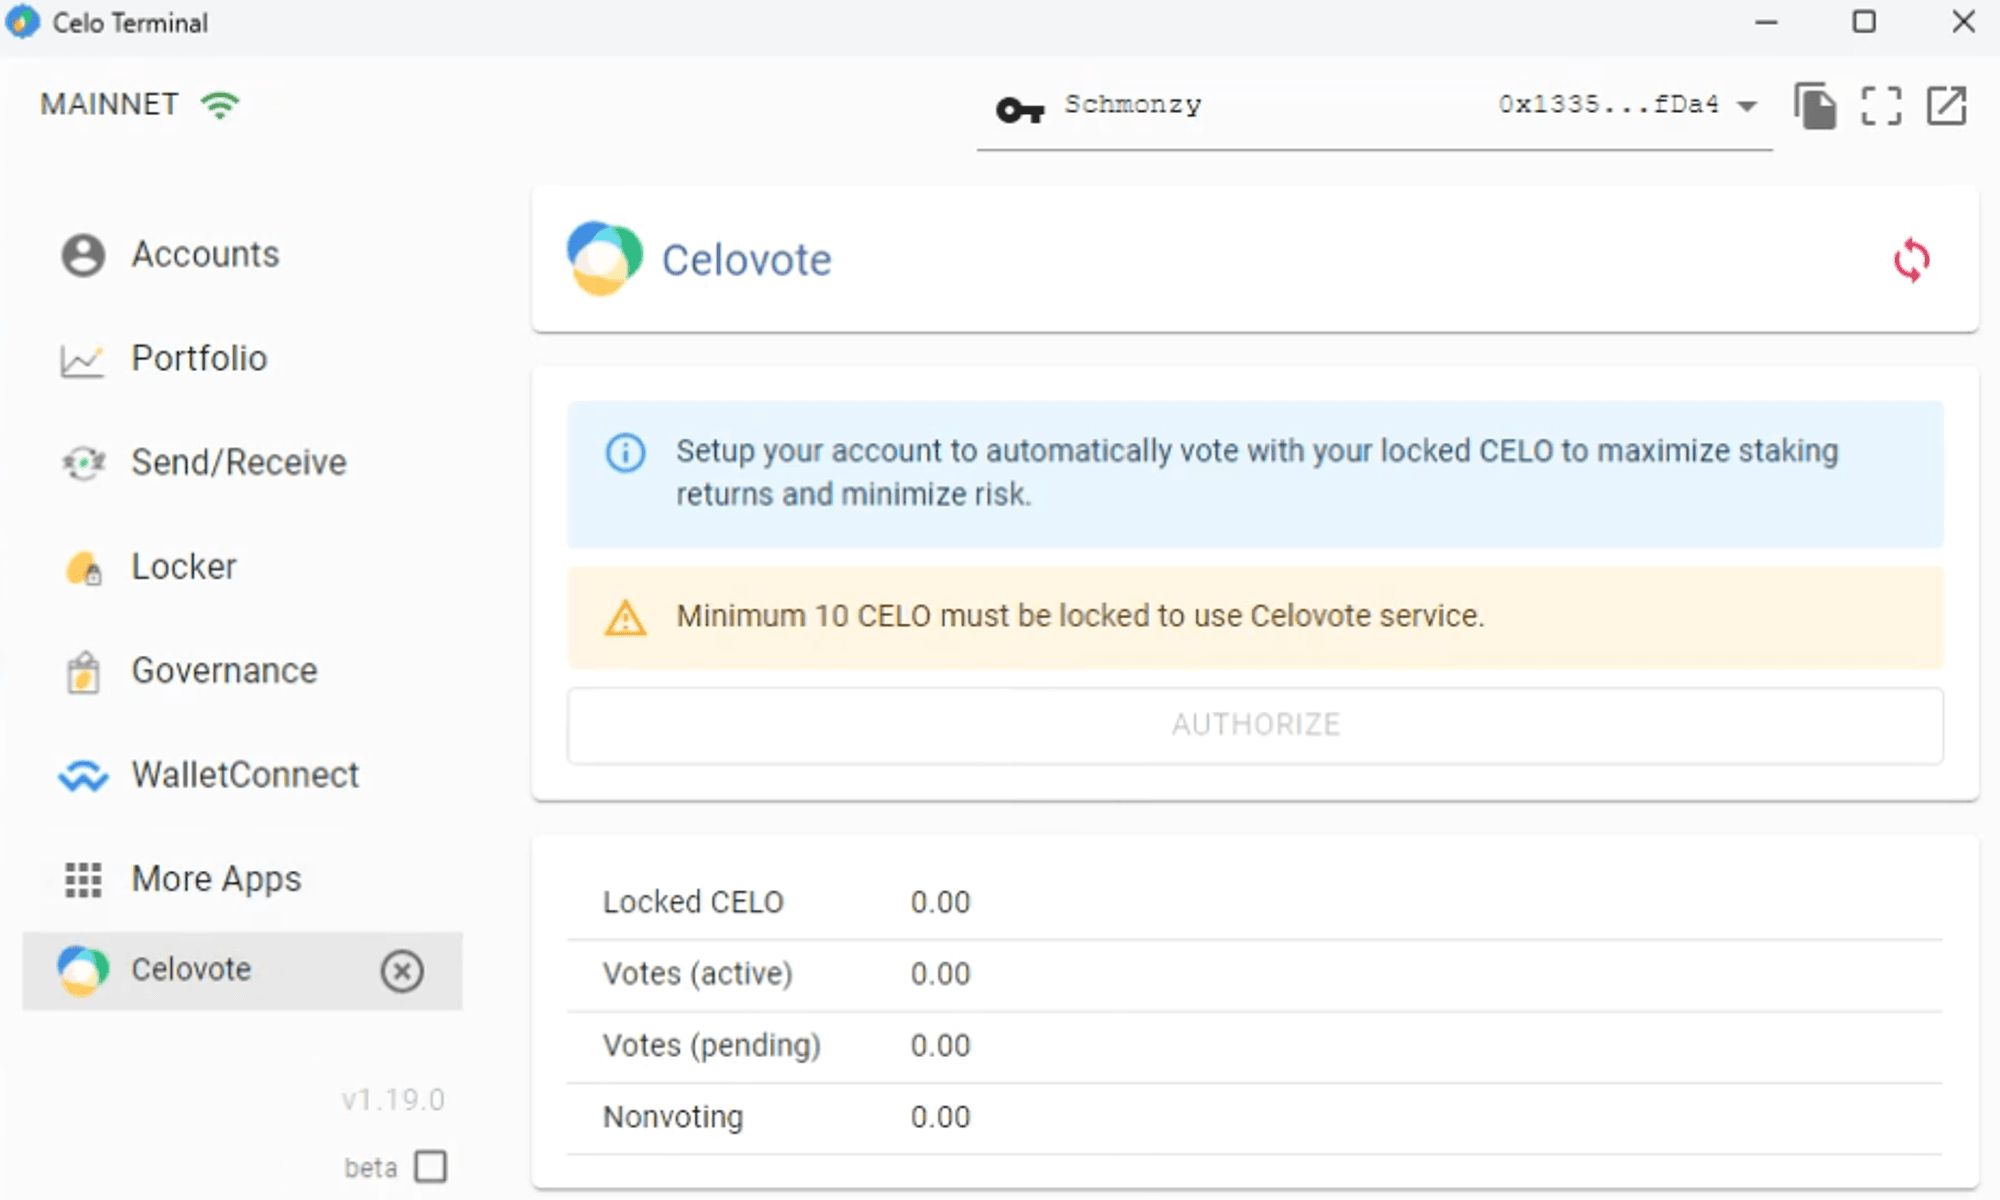Copy account address with copy icon
The height and width of the screenshot is (1200, 2000).
pos(1815,105)
